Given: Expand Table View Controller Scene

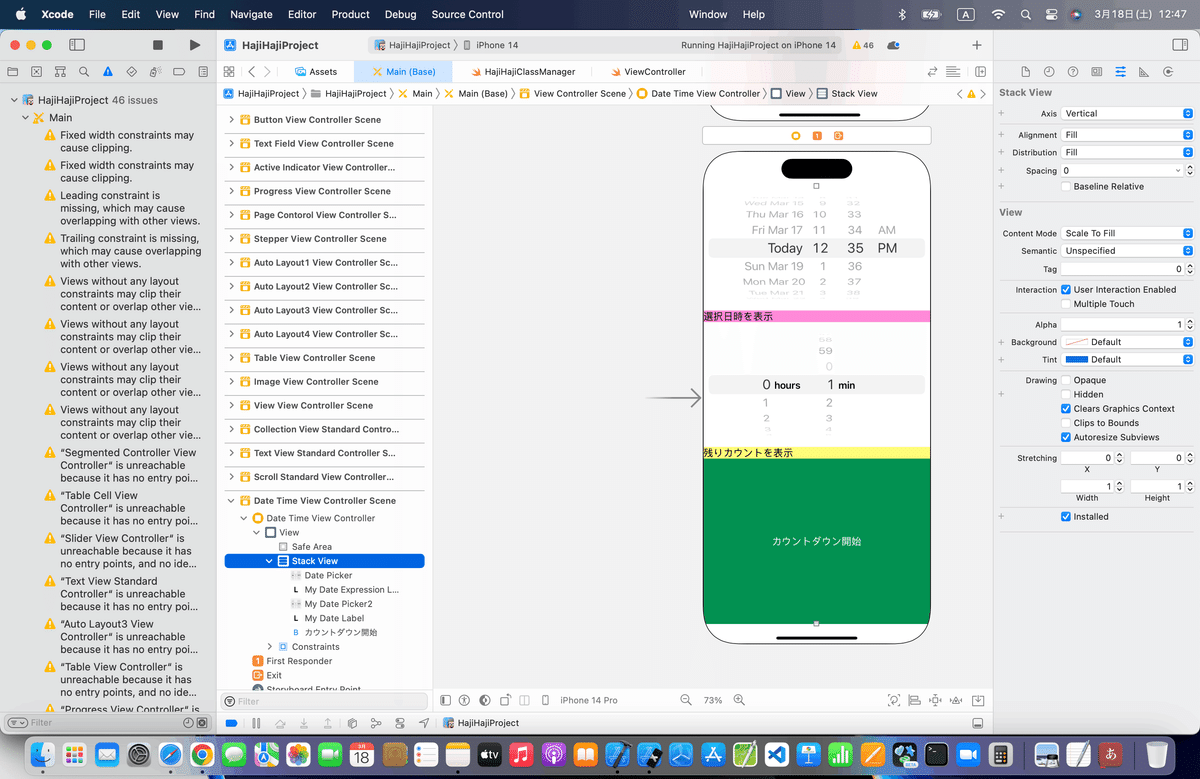Looking at the screenshot, I should 231,358.
